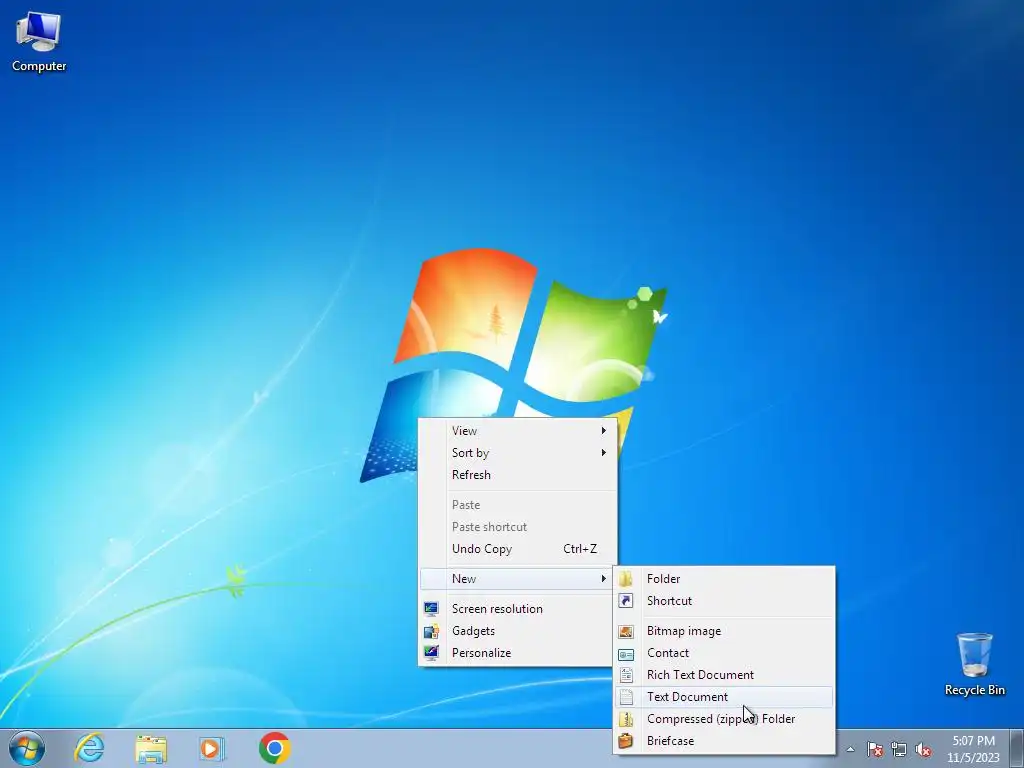Screen dimensions: 1024x768
Task: Click the network status tray icon
Action: [899, 749]
